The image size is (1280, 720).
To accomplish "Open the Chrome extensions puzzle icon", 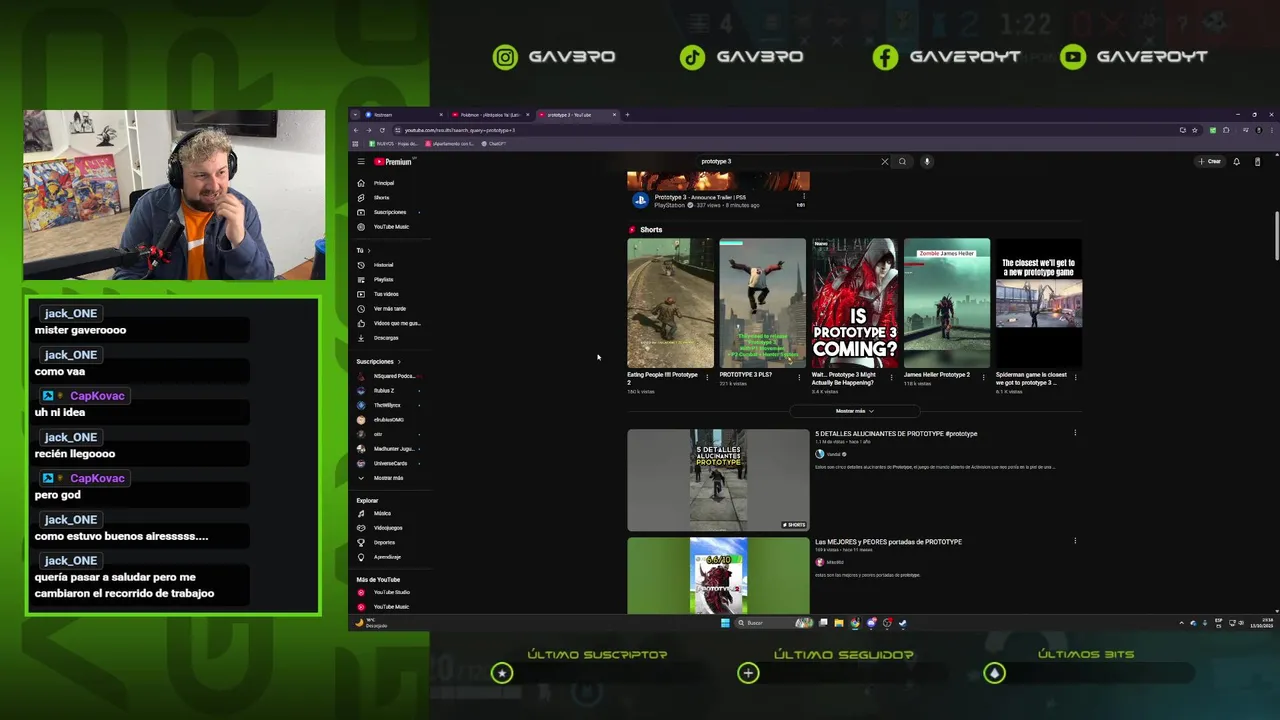I will coord(1226,130).
